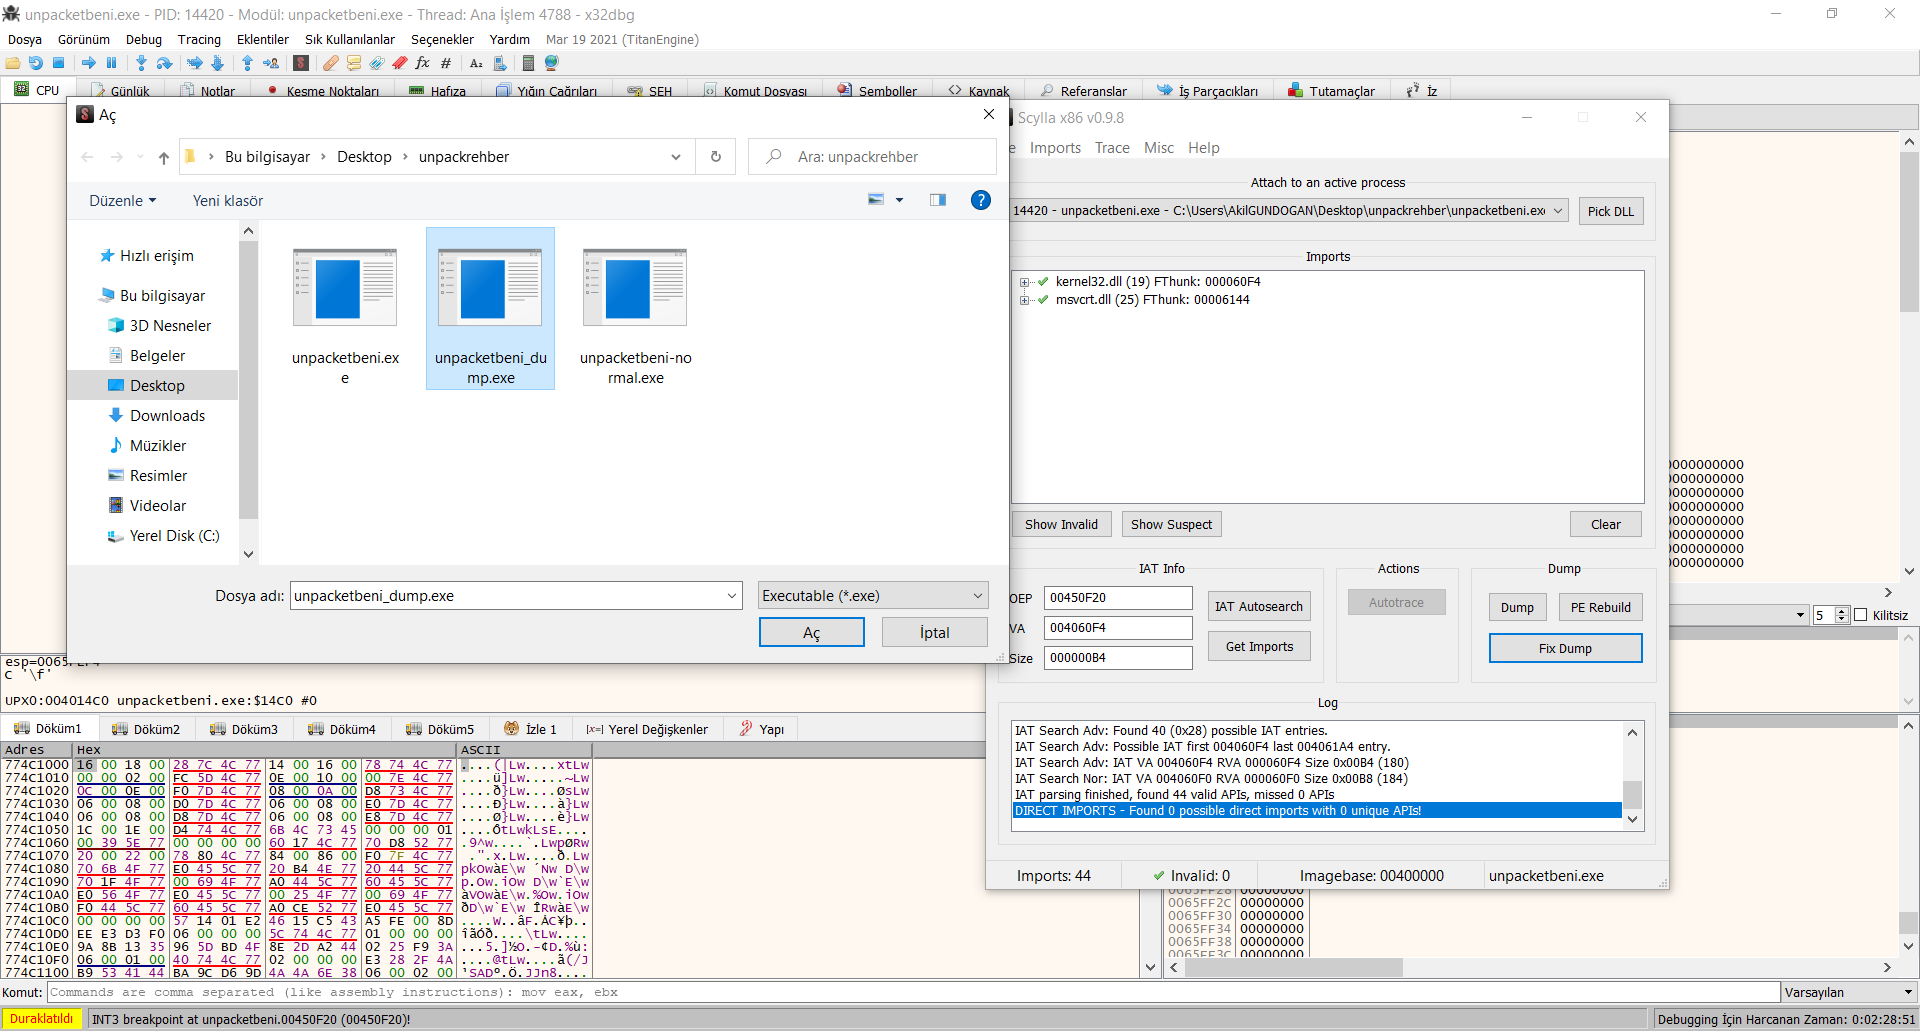
Task: Click the Patches bandage icon
Action: coord(330,63)
